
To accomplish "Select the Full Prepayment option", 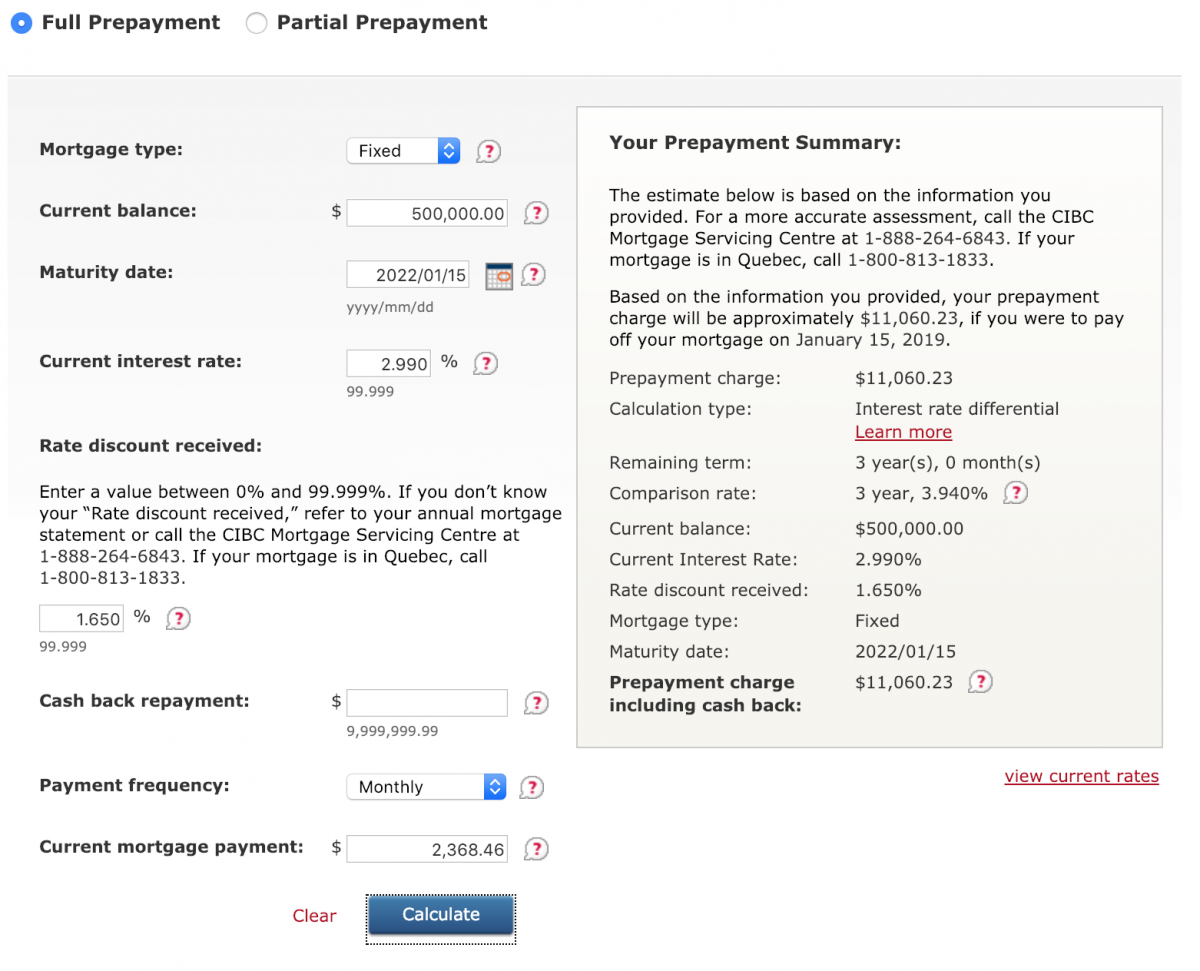I will (x=23, y=22).
